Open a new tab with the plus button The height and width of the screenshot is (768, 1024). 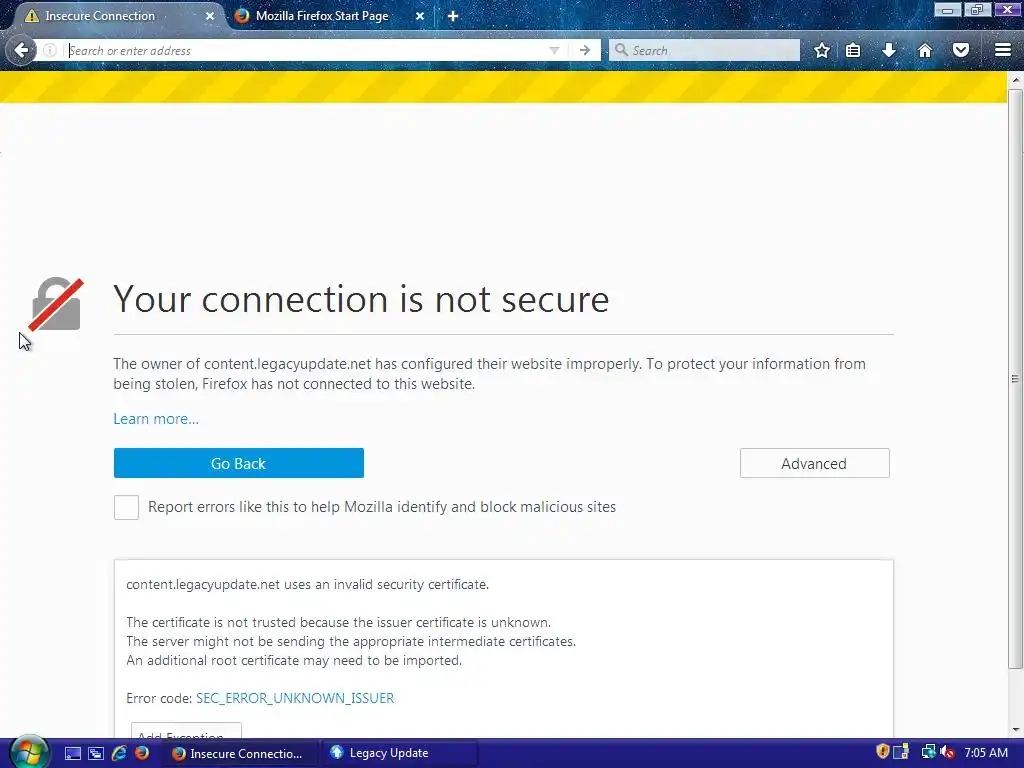point(453,16)
